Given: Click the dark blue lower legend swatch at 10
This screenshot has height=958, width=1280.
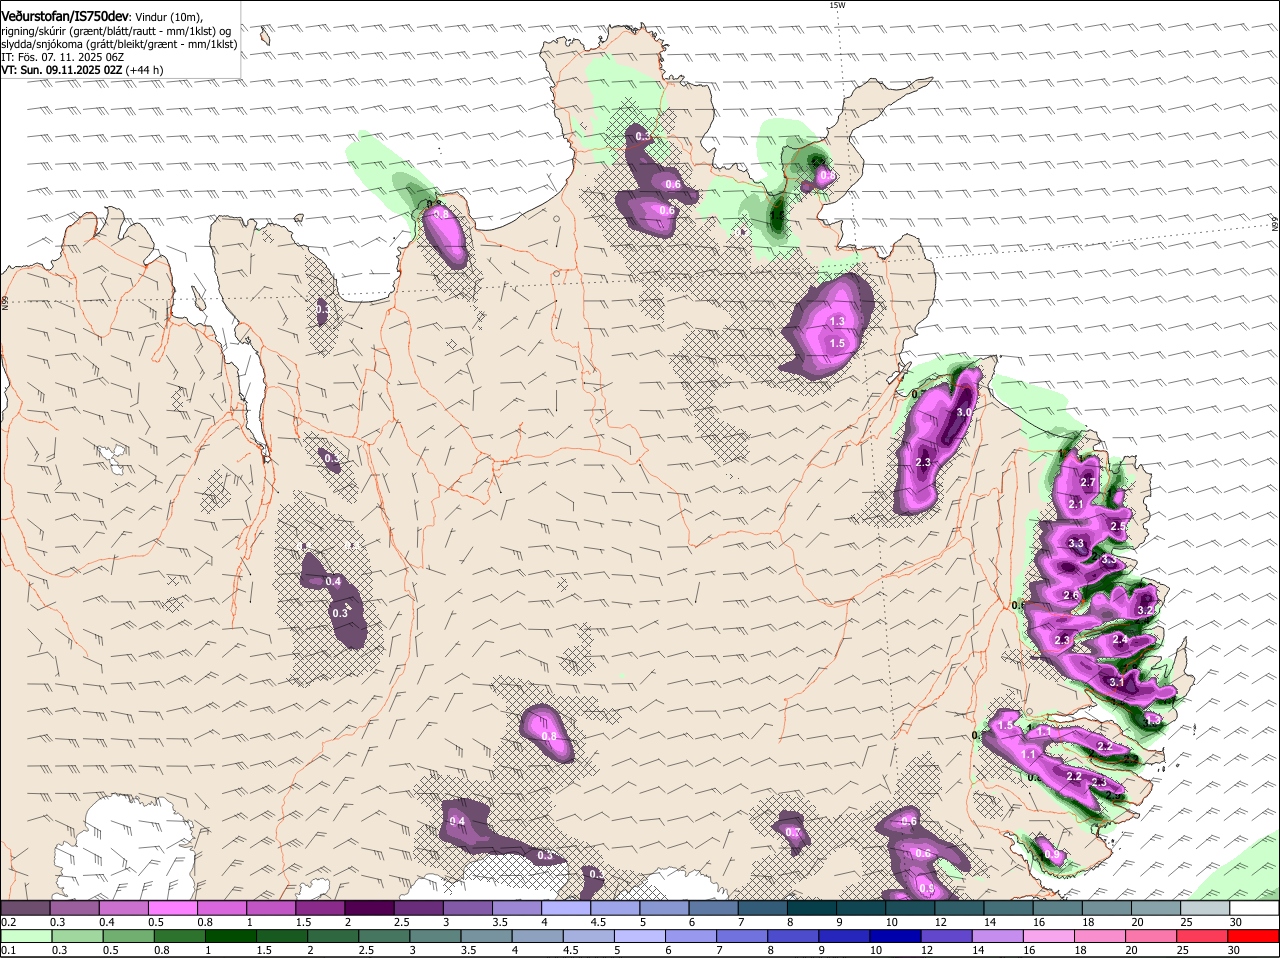Looking at the screenshot, I should point(895,936).
